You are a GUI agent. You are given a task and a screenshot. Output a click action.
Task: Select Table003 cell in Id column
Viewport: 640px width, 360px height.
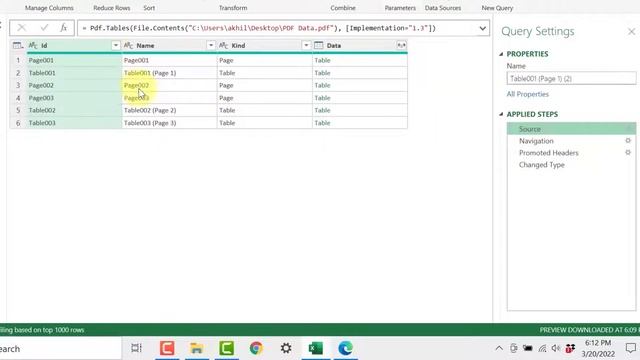pyautogui.click(x=74, y=123)
